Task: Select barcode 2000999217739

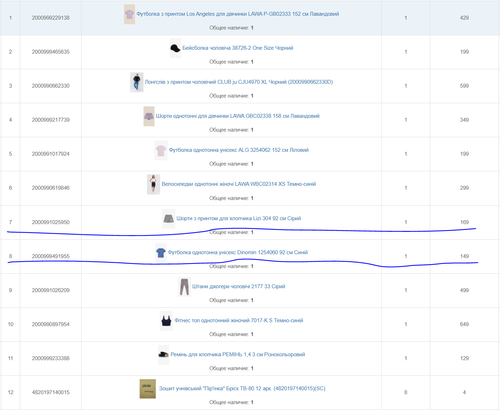Action: coord(51,120)
